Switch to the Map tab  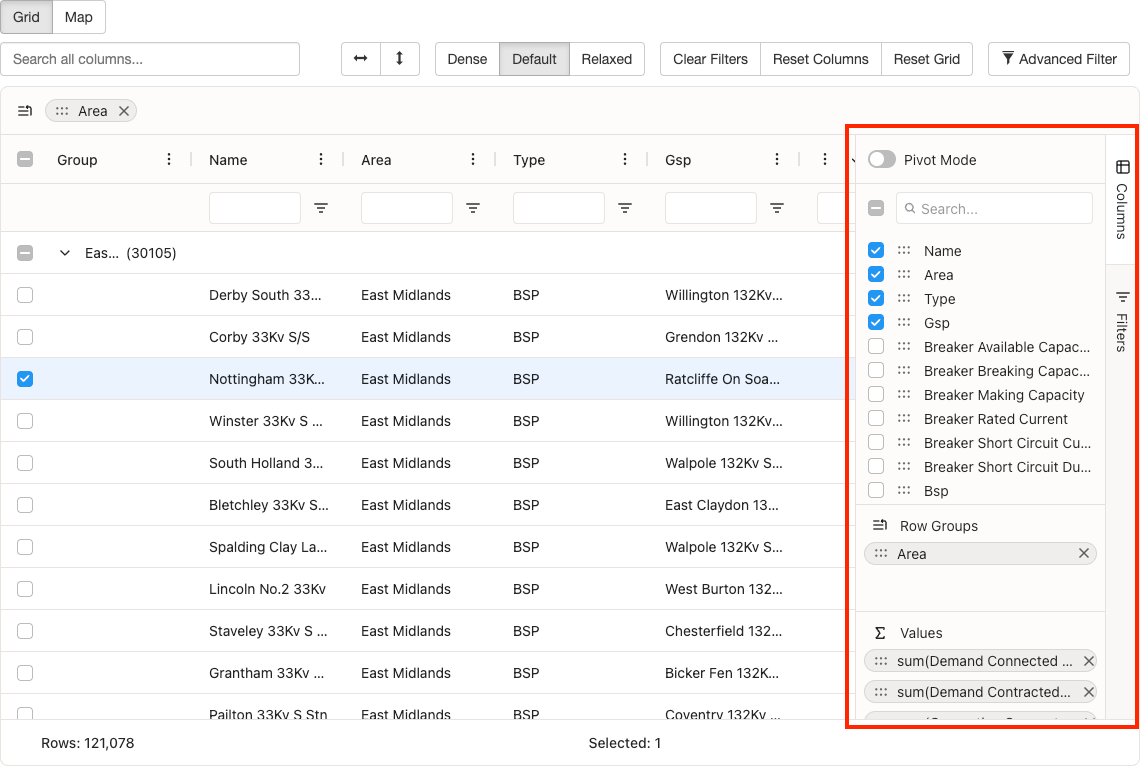click(x=78, y=17)
